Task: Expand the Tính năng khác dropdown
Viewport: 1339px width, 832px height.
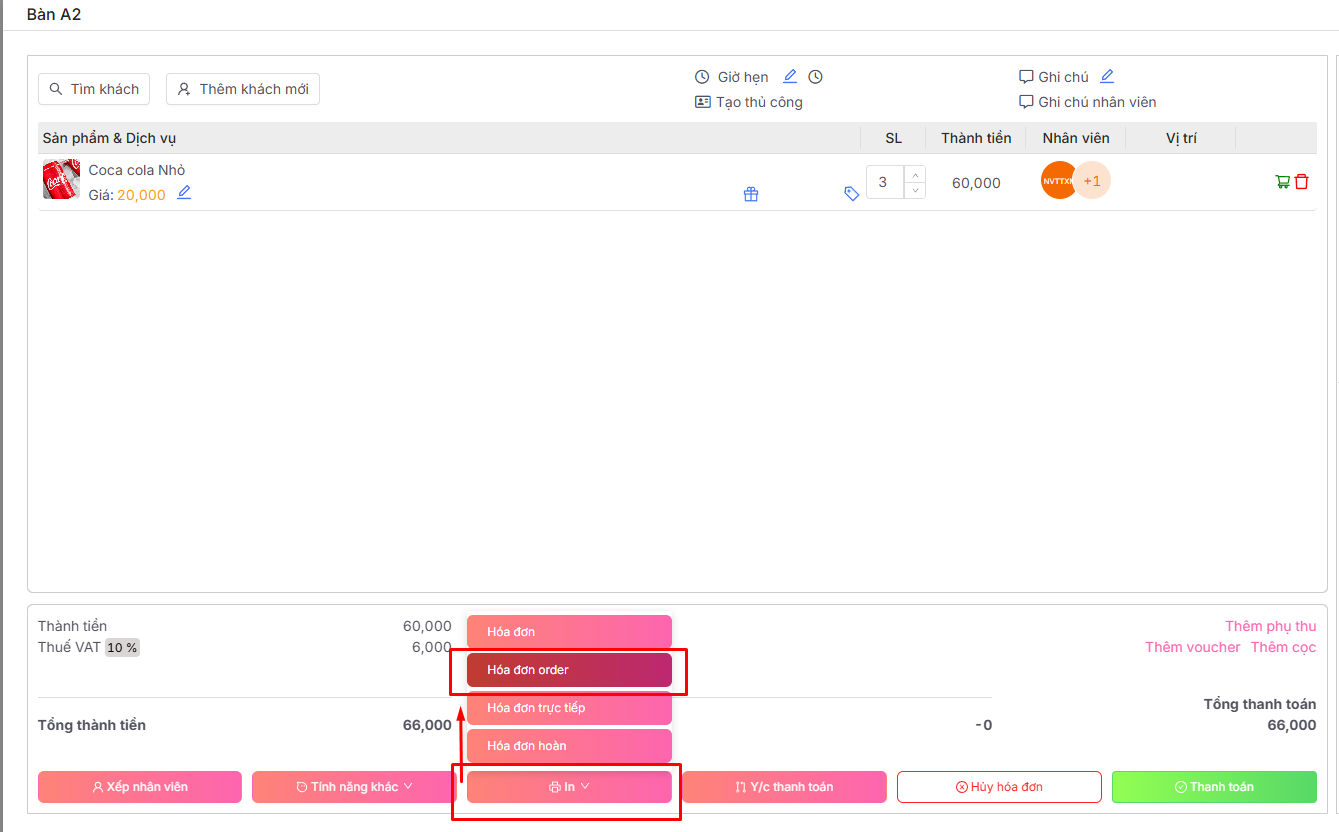Action: pyautogui.click(x=354, y=787)
